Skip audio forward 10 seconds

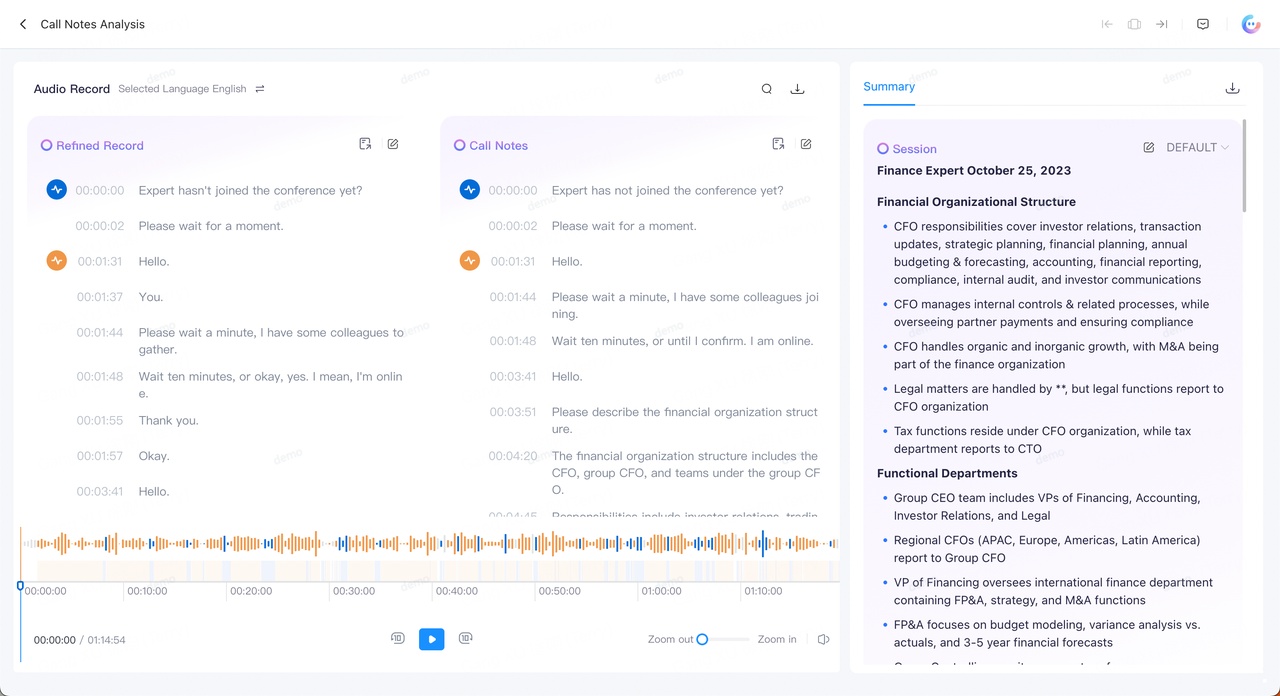pyautogui.click(x=465, y=638)
